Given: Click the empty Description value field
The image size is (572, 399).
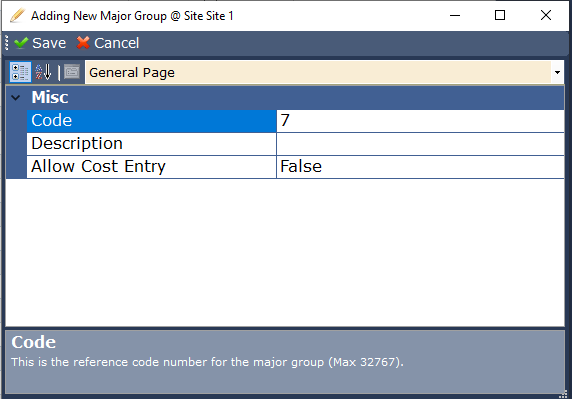Looking at the screenshot, I should 420,144.
